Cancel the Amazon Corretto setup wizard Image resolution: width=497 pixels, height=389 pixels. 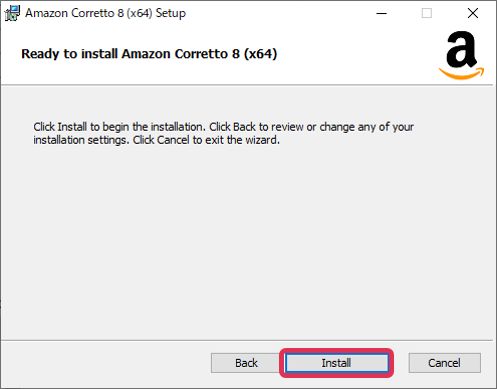pyautogui.click(x=444, y=363)
